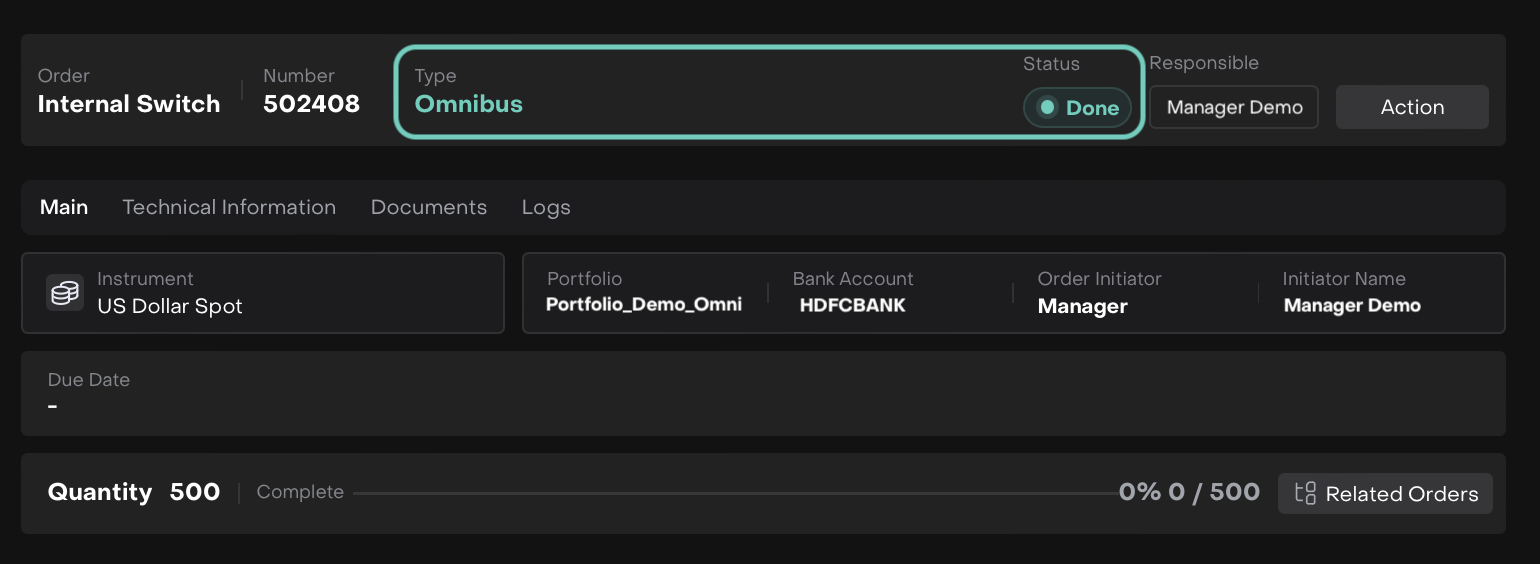
Task: Open the Technical Information tab
Action: [x=229, y=207]
